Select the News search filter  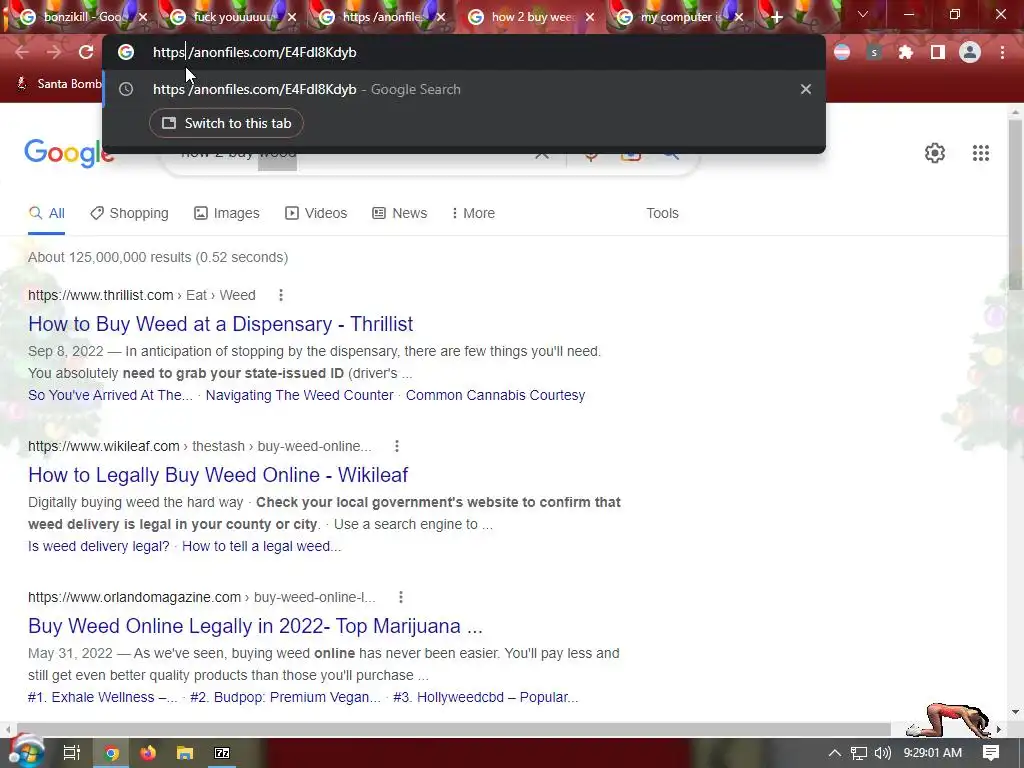400,213
